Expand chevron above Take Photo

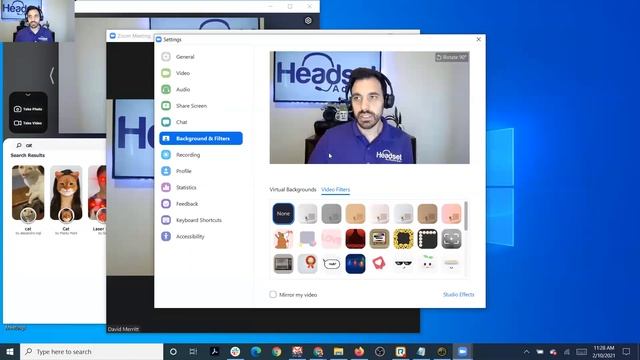28,95
